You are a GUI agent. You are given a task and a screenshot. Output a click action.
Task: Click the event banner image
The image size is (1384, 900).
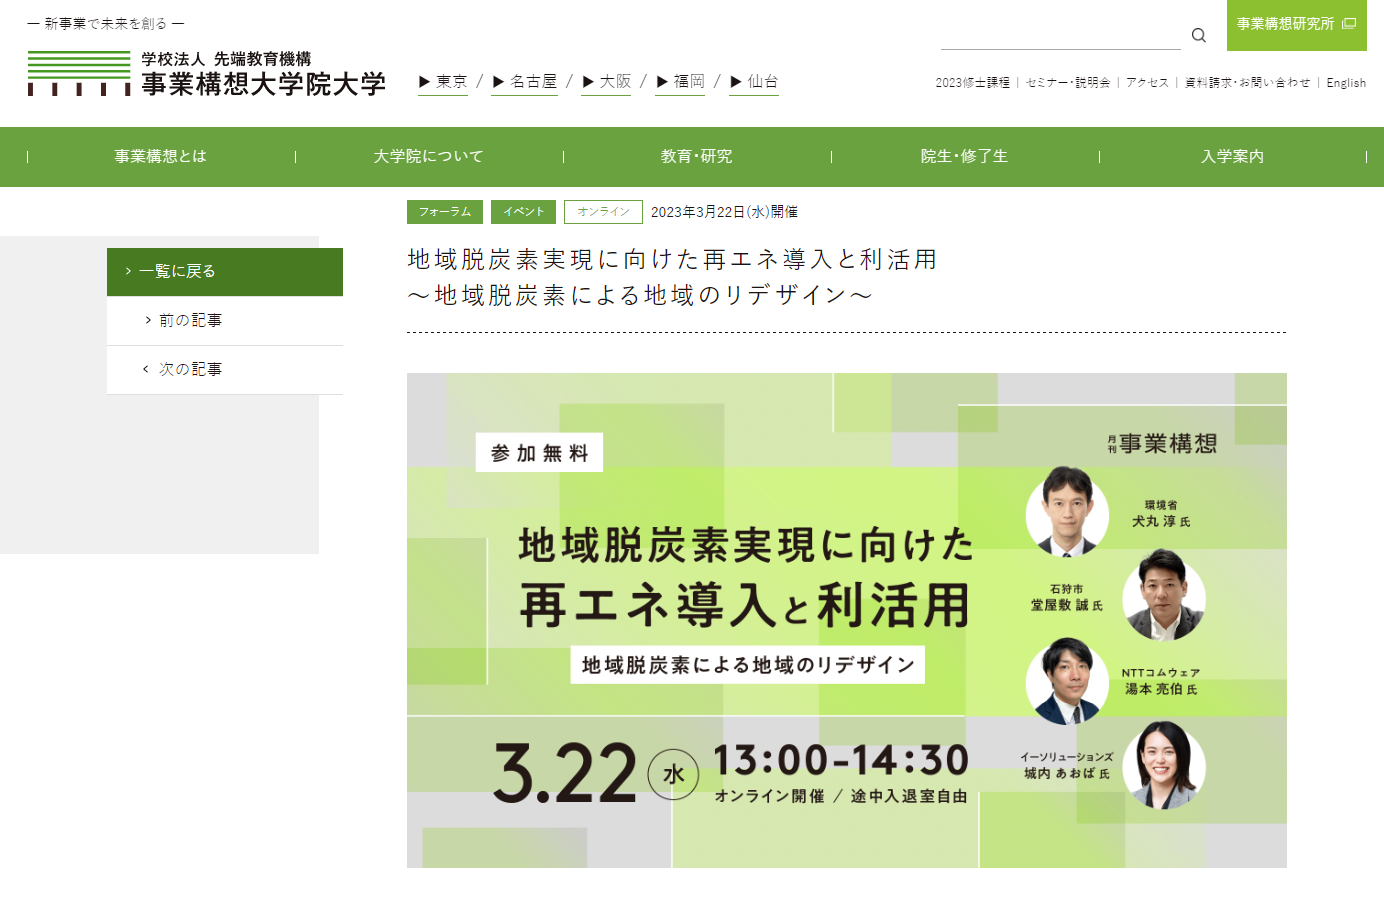click(846, 620)
